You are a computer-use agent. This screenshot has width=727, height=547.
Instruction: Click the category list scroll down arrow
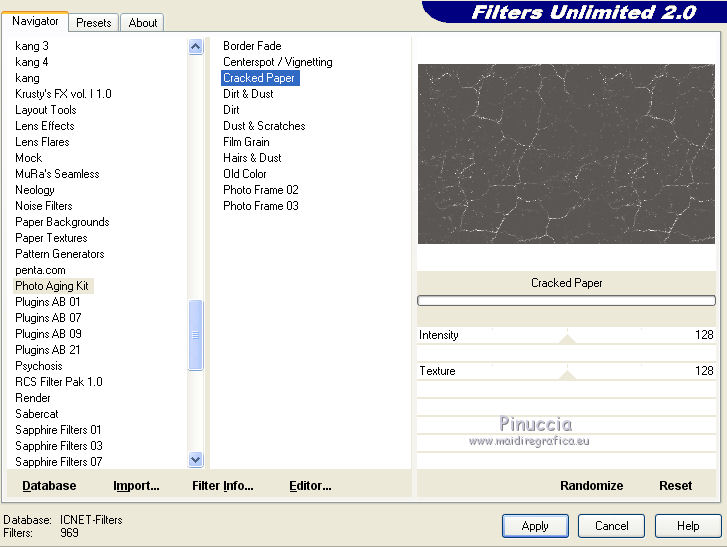point(196,459)
